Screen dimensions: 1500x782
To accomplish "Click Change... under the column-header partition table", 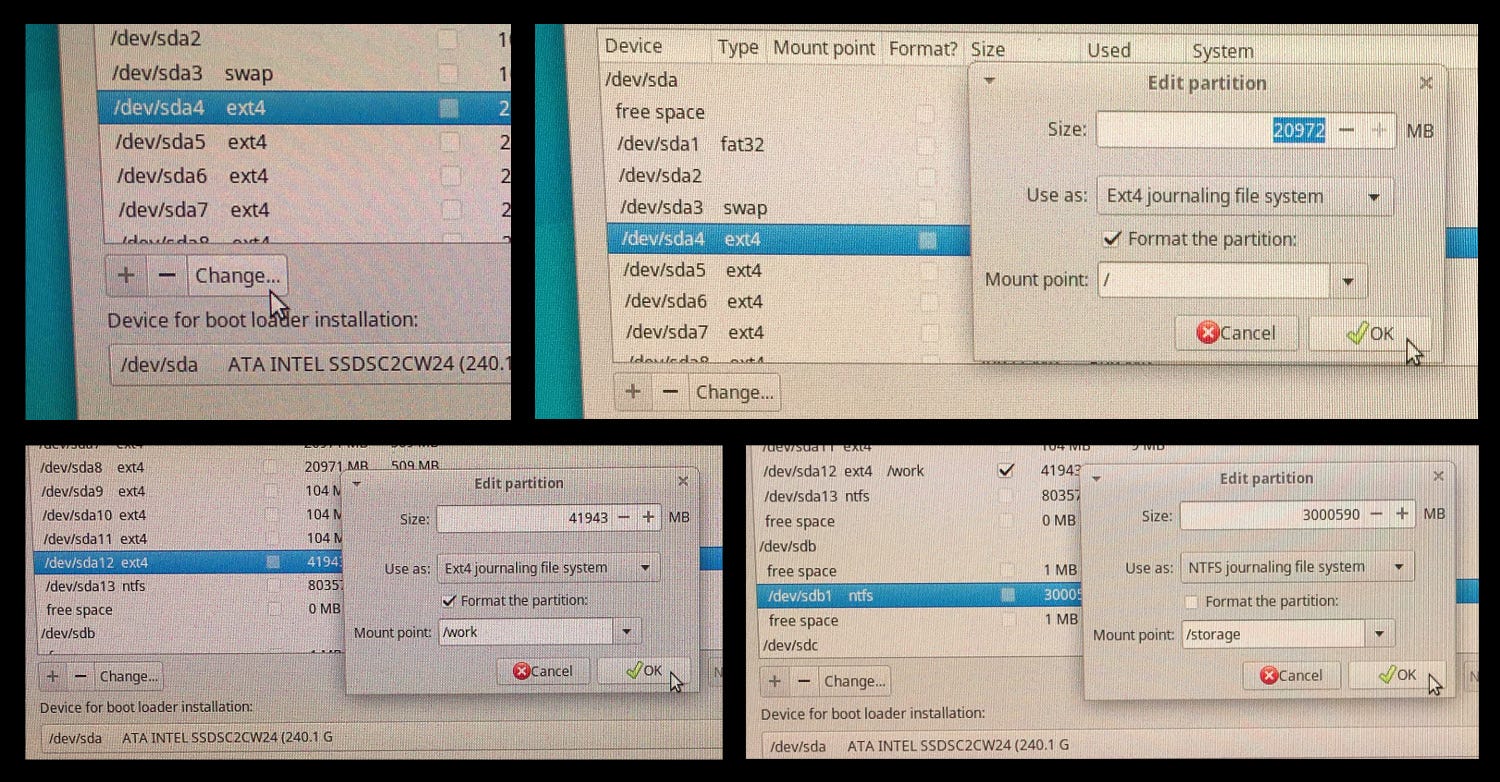I will (735, 392).
